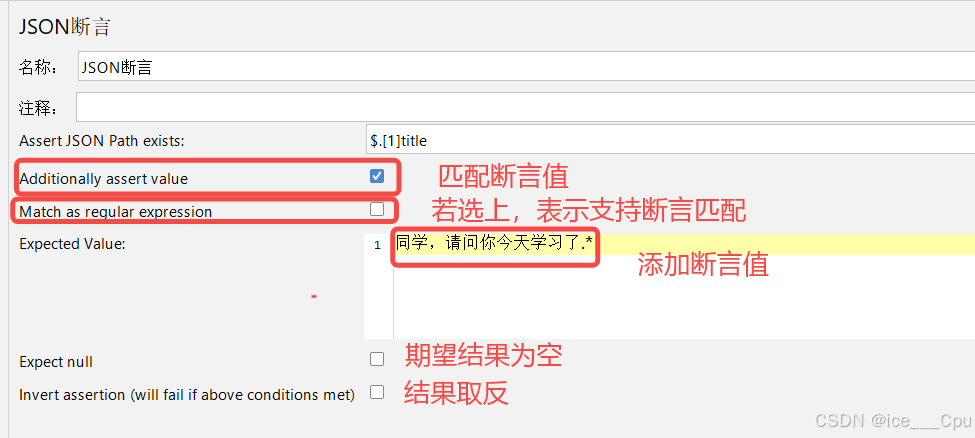Click the Match as regular expression label
The height and width of the screenshot is (438, 975).
tap(116, 212)
